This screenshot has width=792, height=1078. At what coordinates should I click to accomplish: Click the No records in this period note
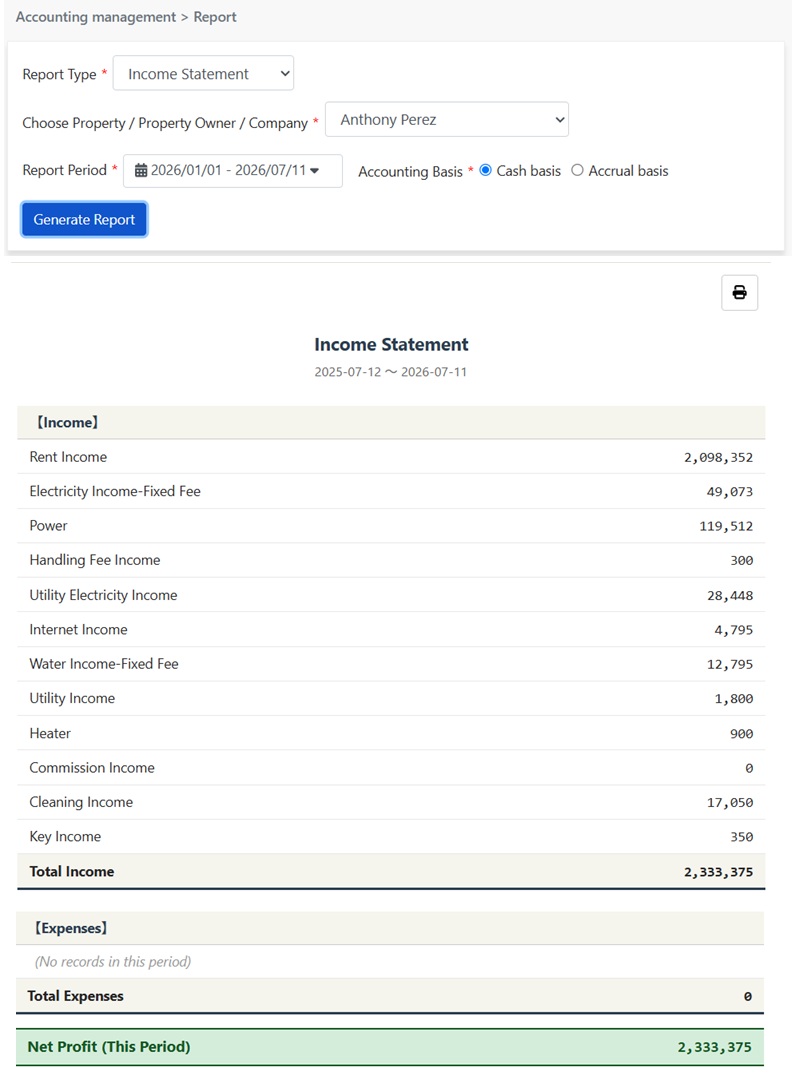point(113,962)
